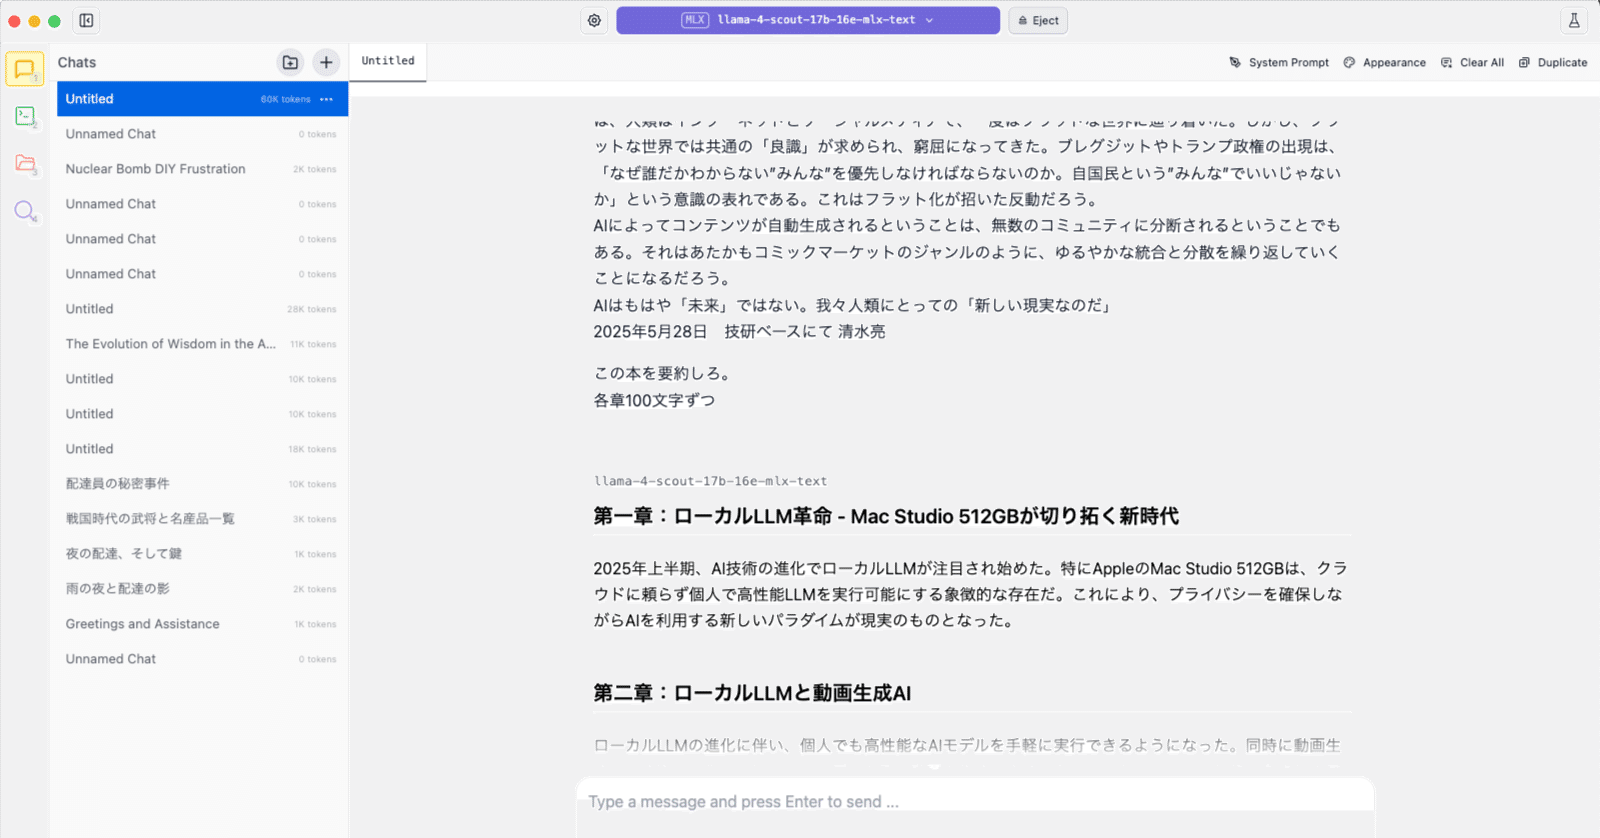This screenshot has width=1600, height=838.
Task: Open 配達員の秘密事件 chat
Action: [201, 484]
